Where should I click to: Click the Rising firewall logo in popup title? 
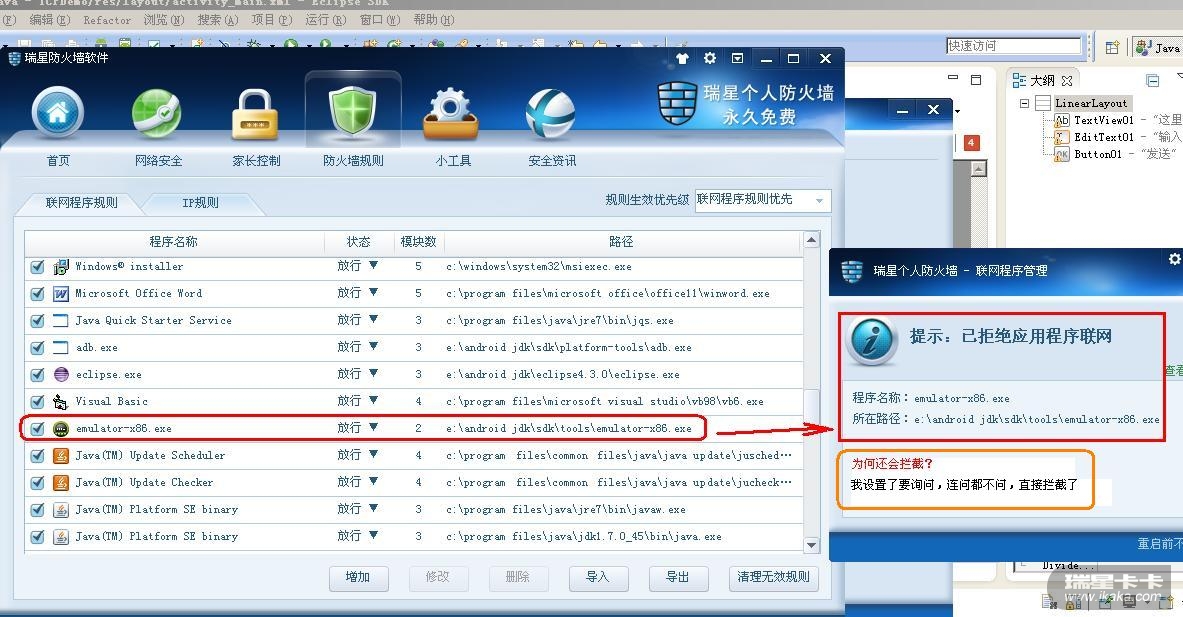pos(853,270)
